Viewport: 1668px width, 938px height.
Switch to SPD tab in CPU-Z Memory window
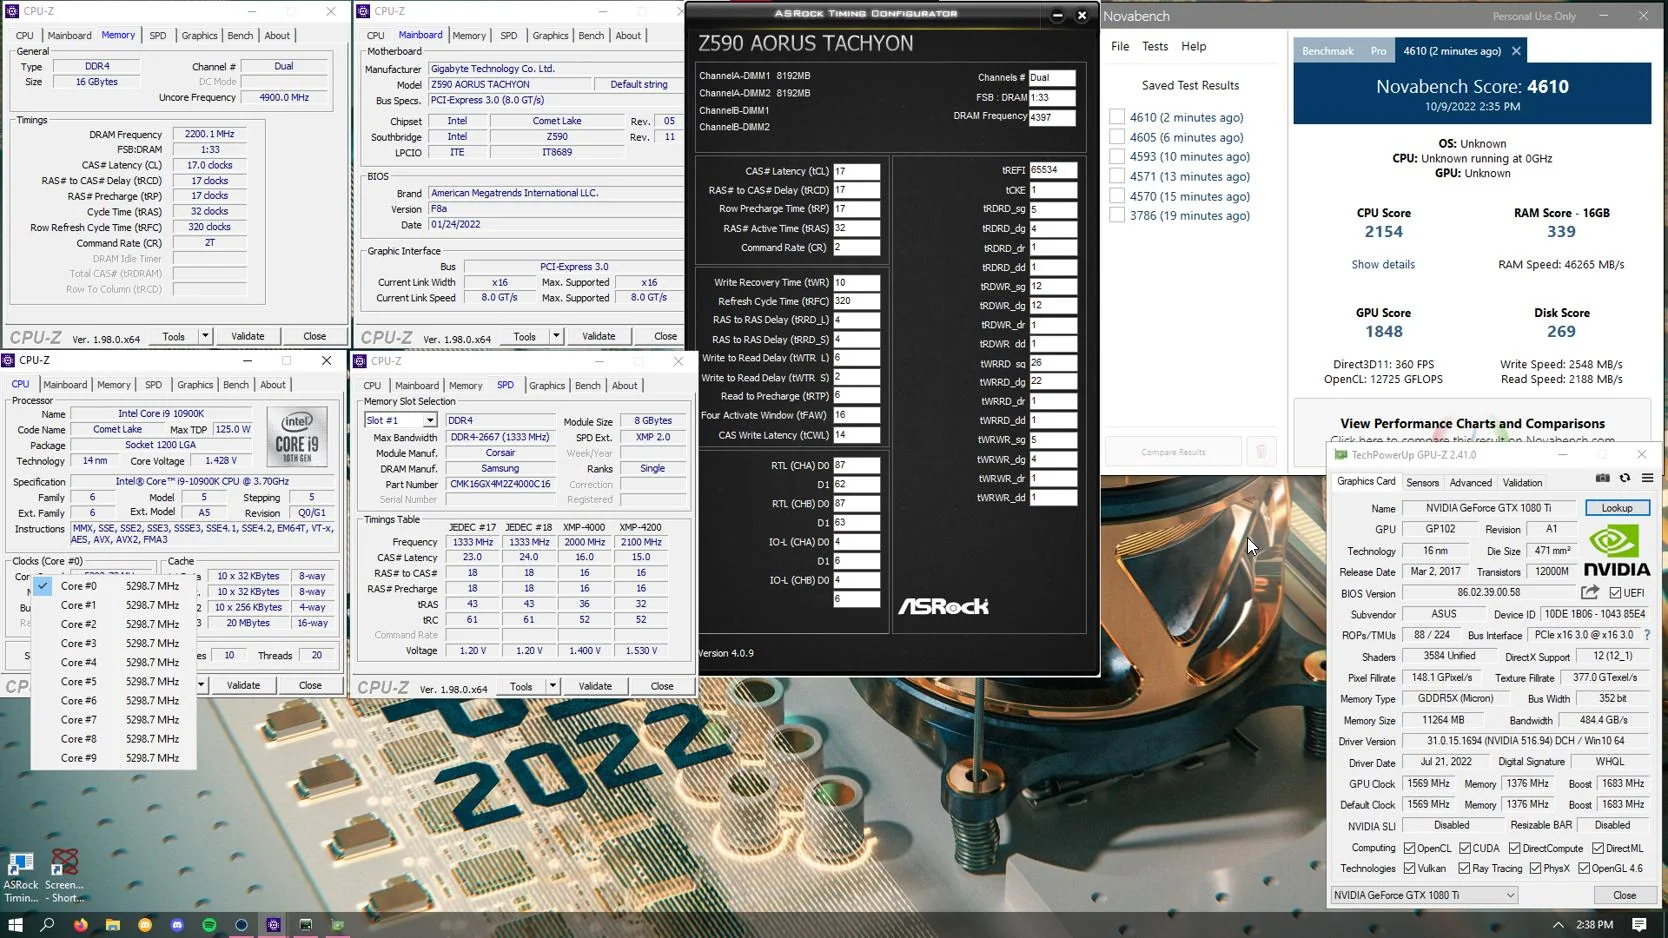tap(158, 35)
